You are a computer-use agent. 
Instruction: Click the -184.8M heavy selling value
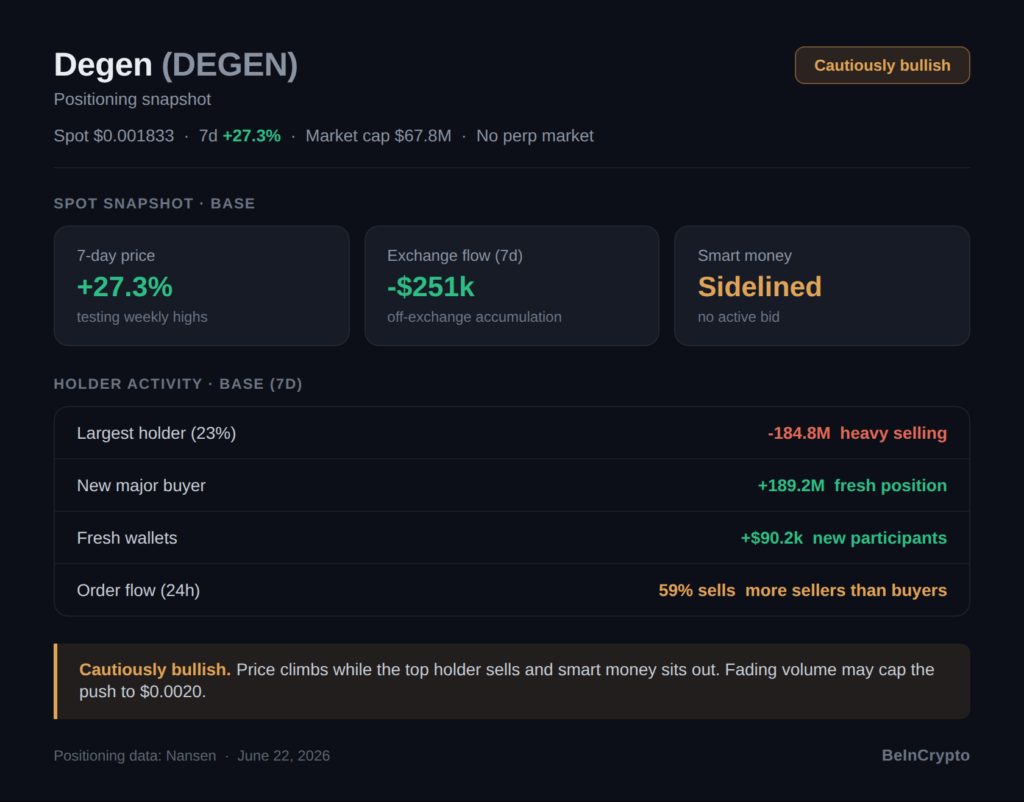click(857, 433)
